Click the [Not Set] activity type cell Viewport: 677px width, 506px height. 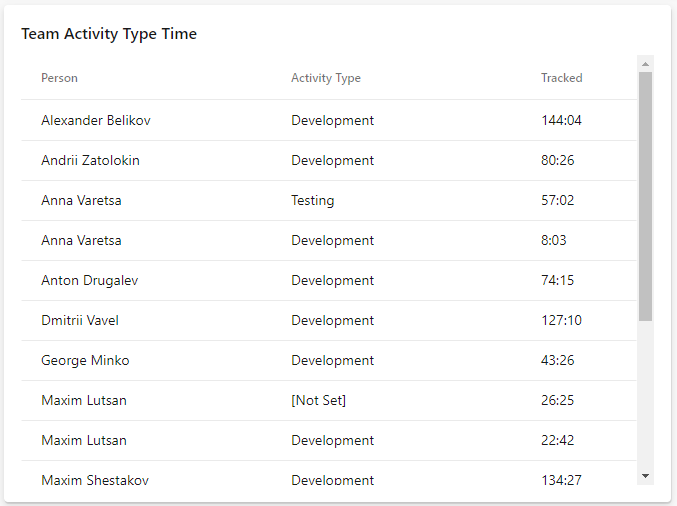tap(318, 400)
